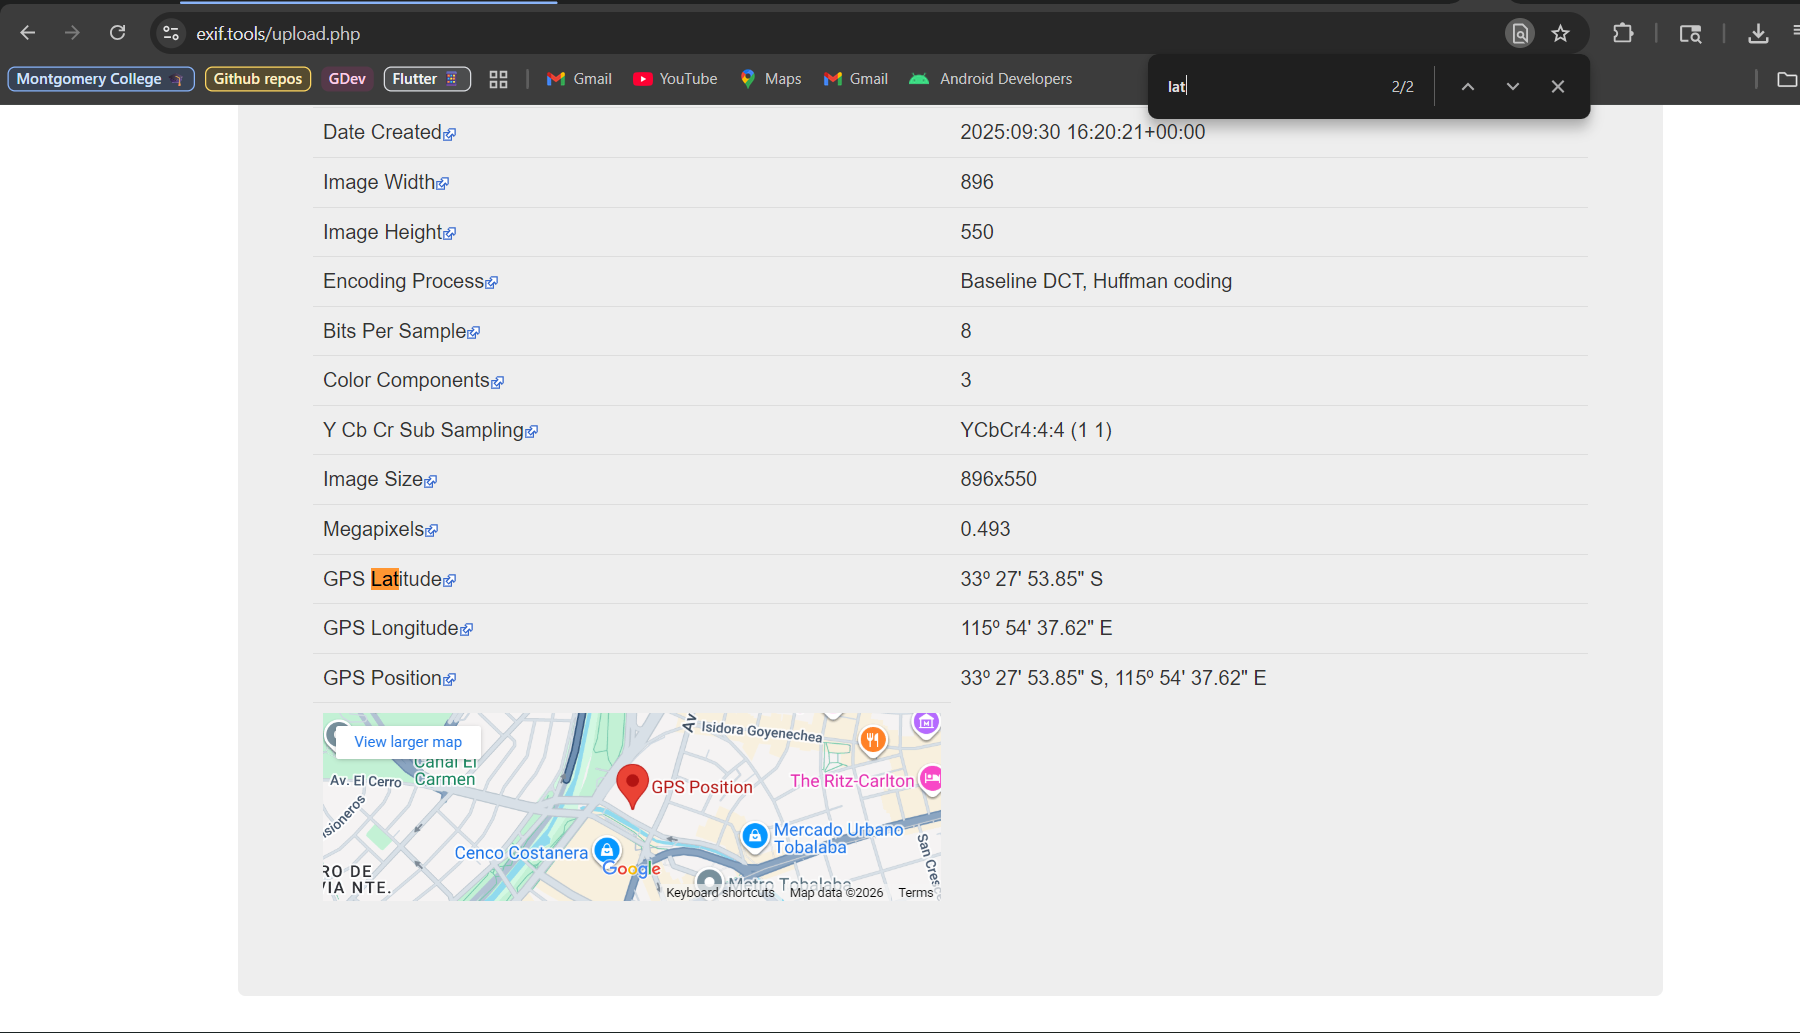Screen dimensions: 1800x1033
Task: Open the Extensions puzzle icon
Action: click(1623, 33)
